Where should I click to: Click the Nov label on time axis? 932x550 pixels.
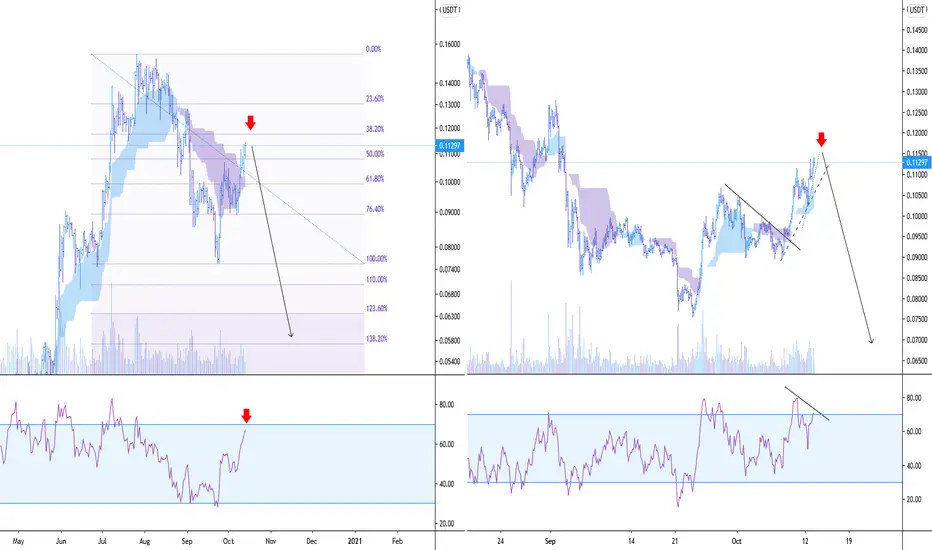click(x=270, y=541)
